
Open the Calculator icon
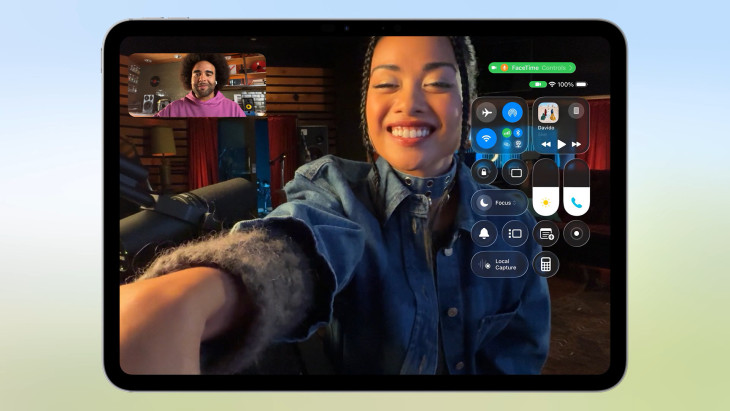click(546, 264)
